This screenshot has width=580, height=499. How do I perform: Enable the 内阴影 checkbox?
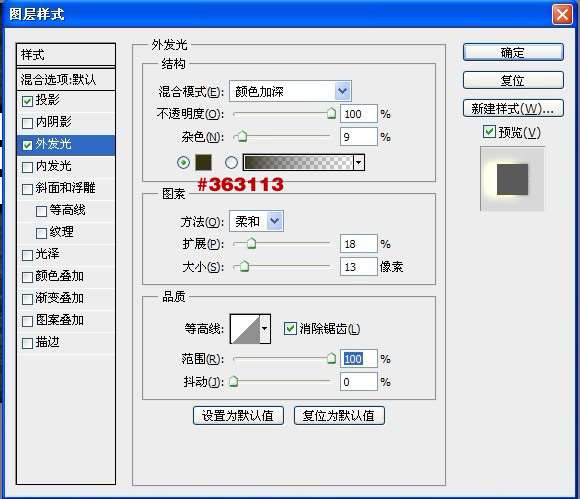[27, 123]
